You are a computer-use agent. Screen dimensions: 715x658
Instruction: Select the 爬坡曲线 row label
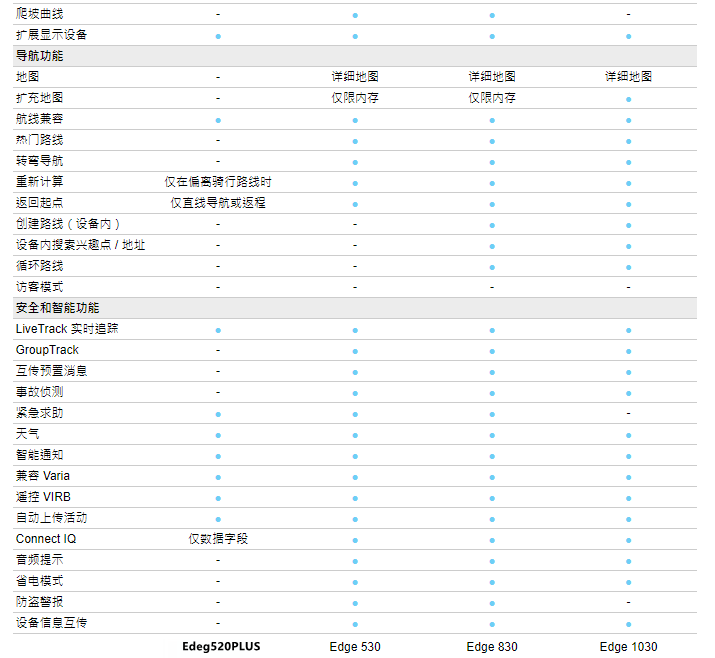coord(39,14)
